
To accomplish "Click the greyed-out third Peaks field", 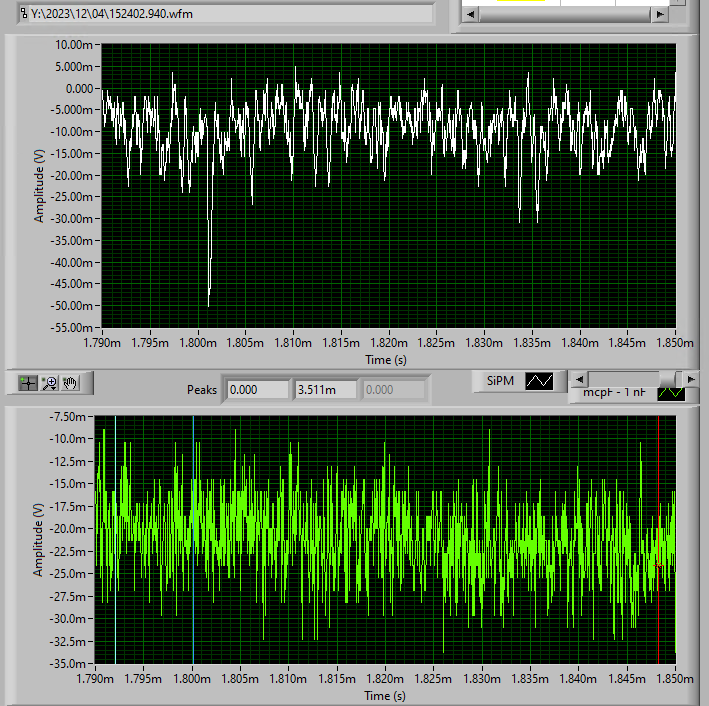I will tap(391, 389).
